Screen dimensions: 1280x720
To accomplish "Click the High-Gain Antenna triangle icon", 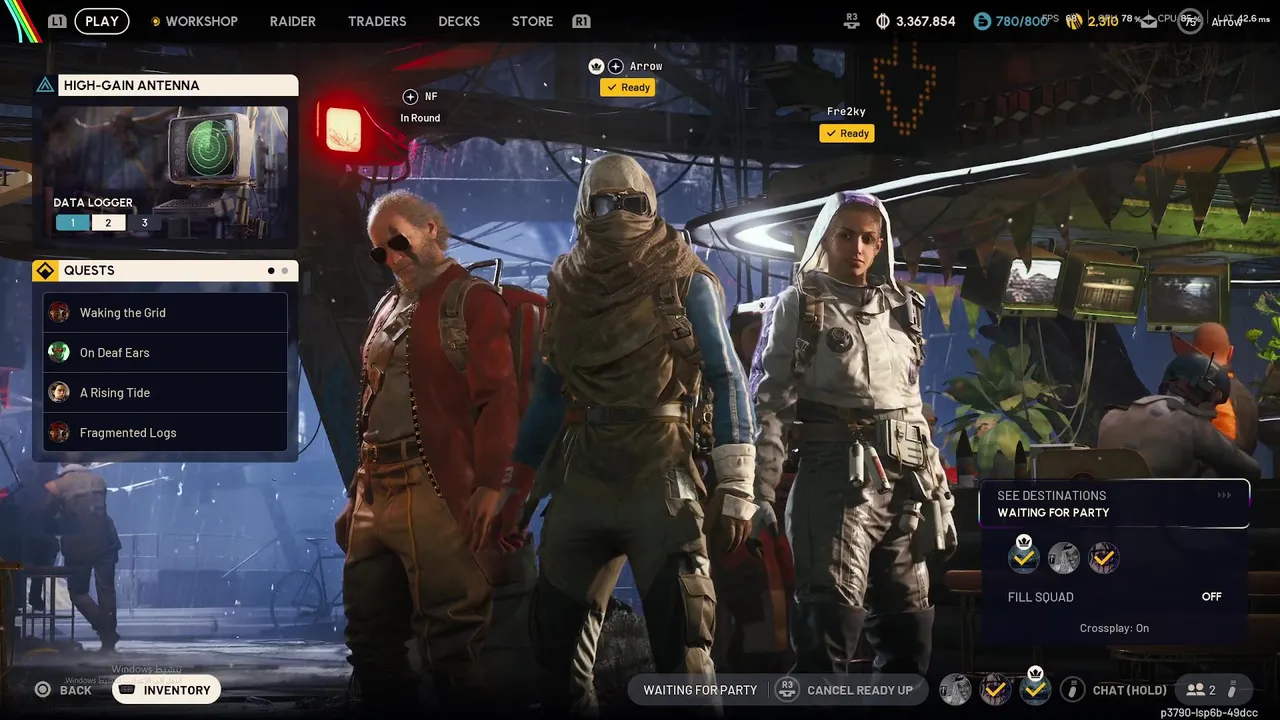I will click(45, 85).
